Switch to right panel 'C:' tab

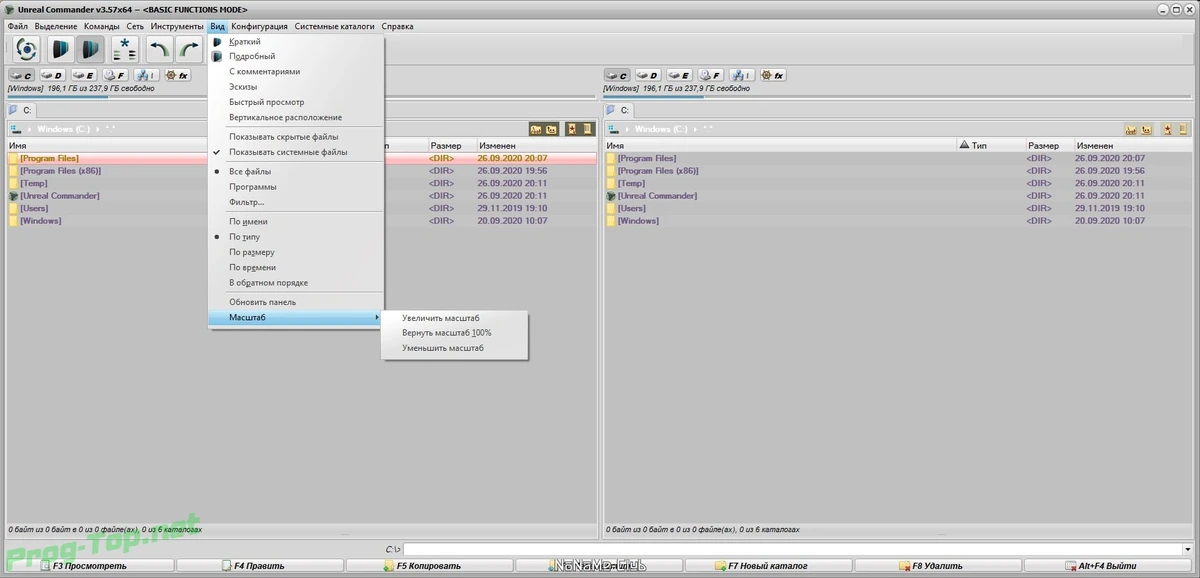point(620,110)
